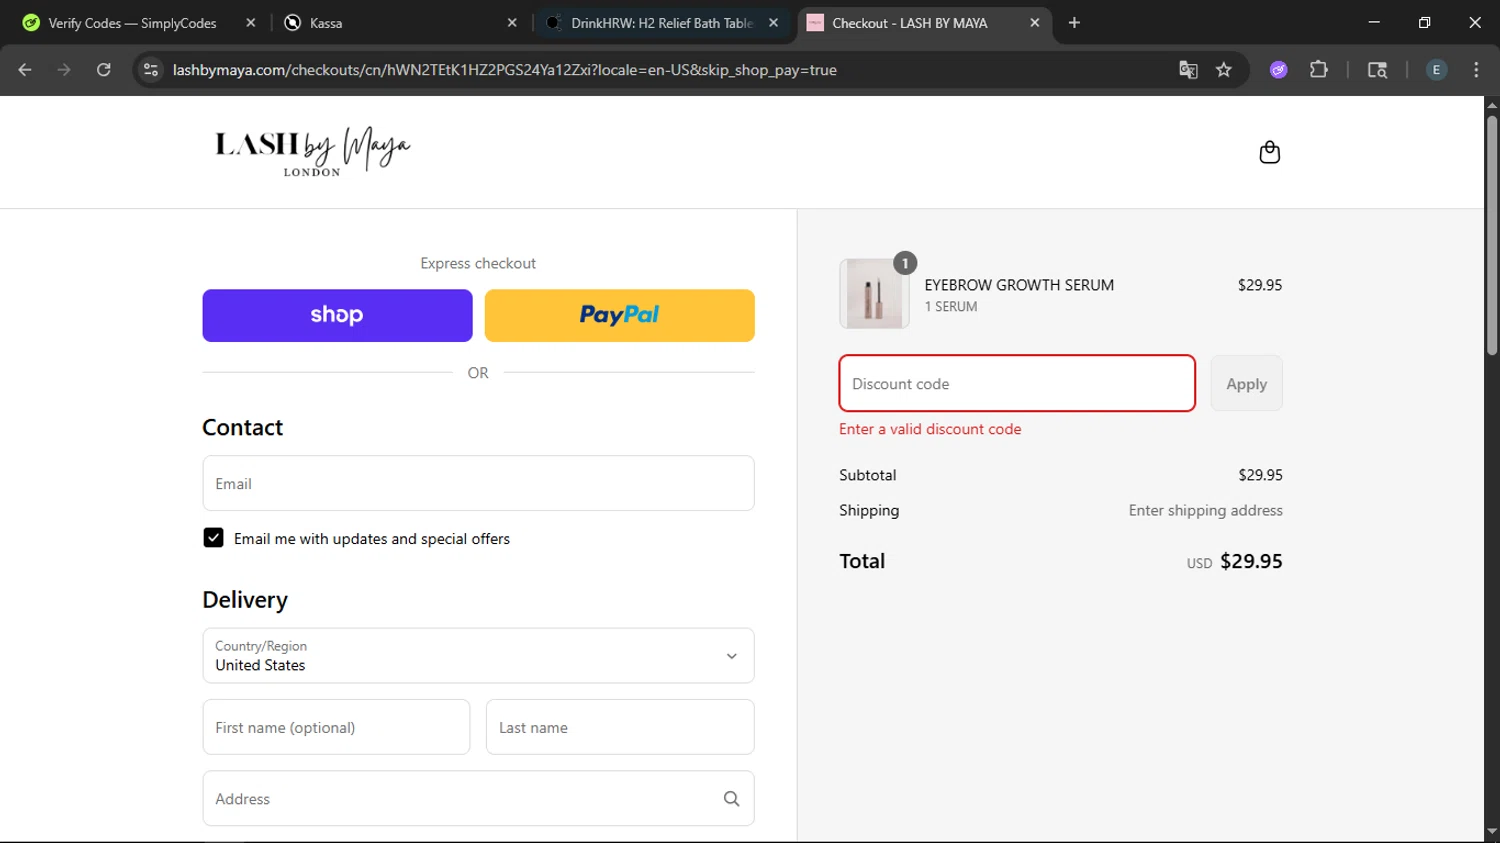Restore down the browser window
The height and width of the screenshot is (843, 1500).
tap(1424, 23)
